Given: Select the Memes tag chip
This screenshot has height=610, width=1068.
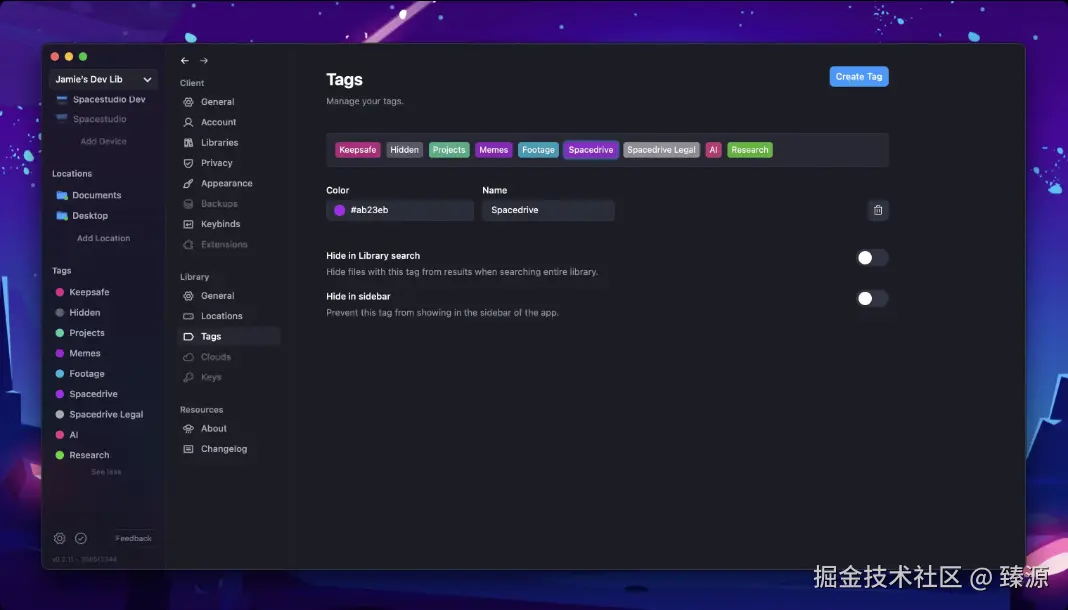Looking at the screenshot, I should click(494, 150).
